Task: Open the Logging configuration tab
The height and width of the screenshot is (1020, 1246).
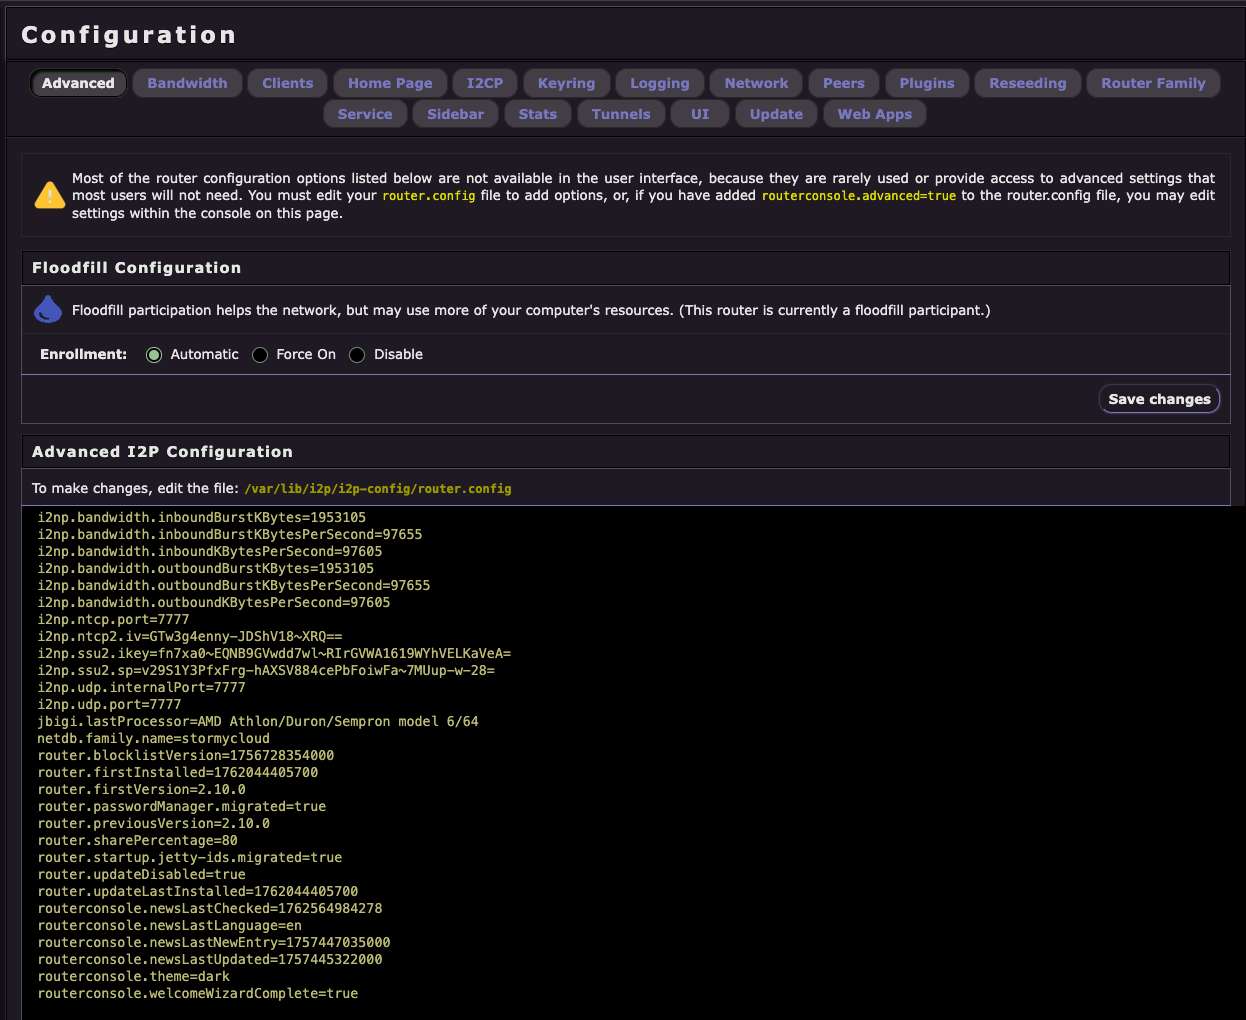Action: click(x=659, y=83)
